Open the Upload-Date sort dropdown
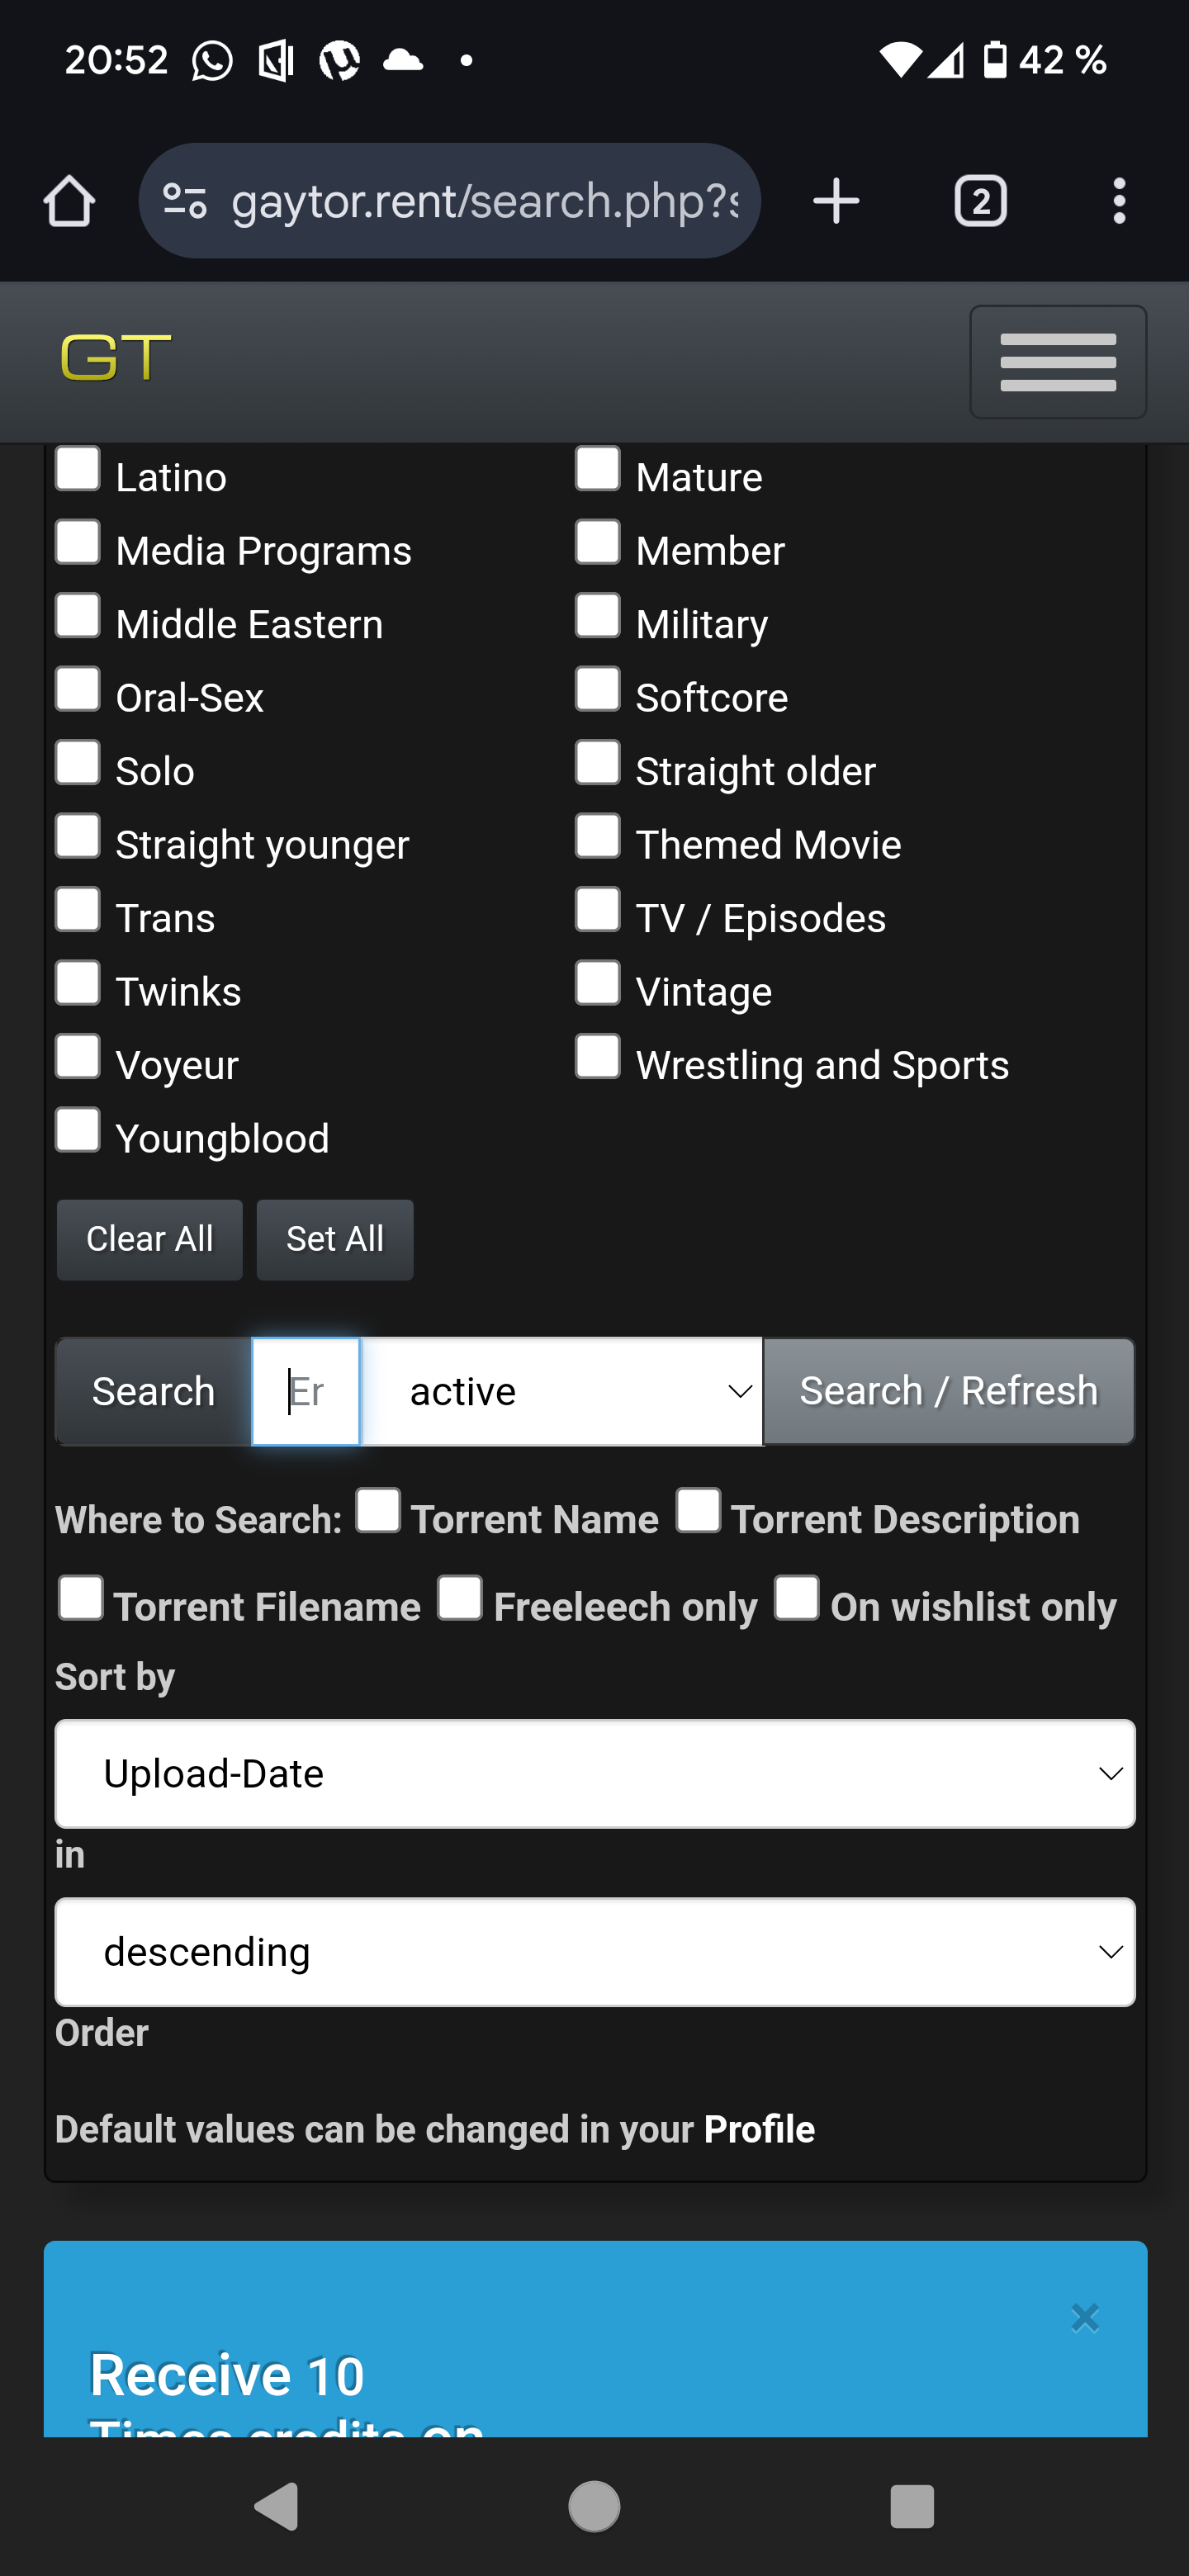1189x2576 pixels. pos(595,1774)
